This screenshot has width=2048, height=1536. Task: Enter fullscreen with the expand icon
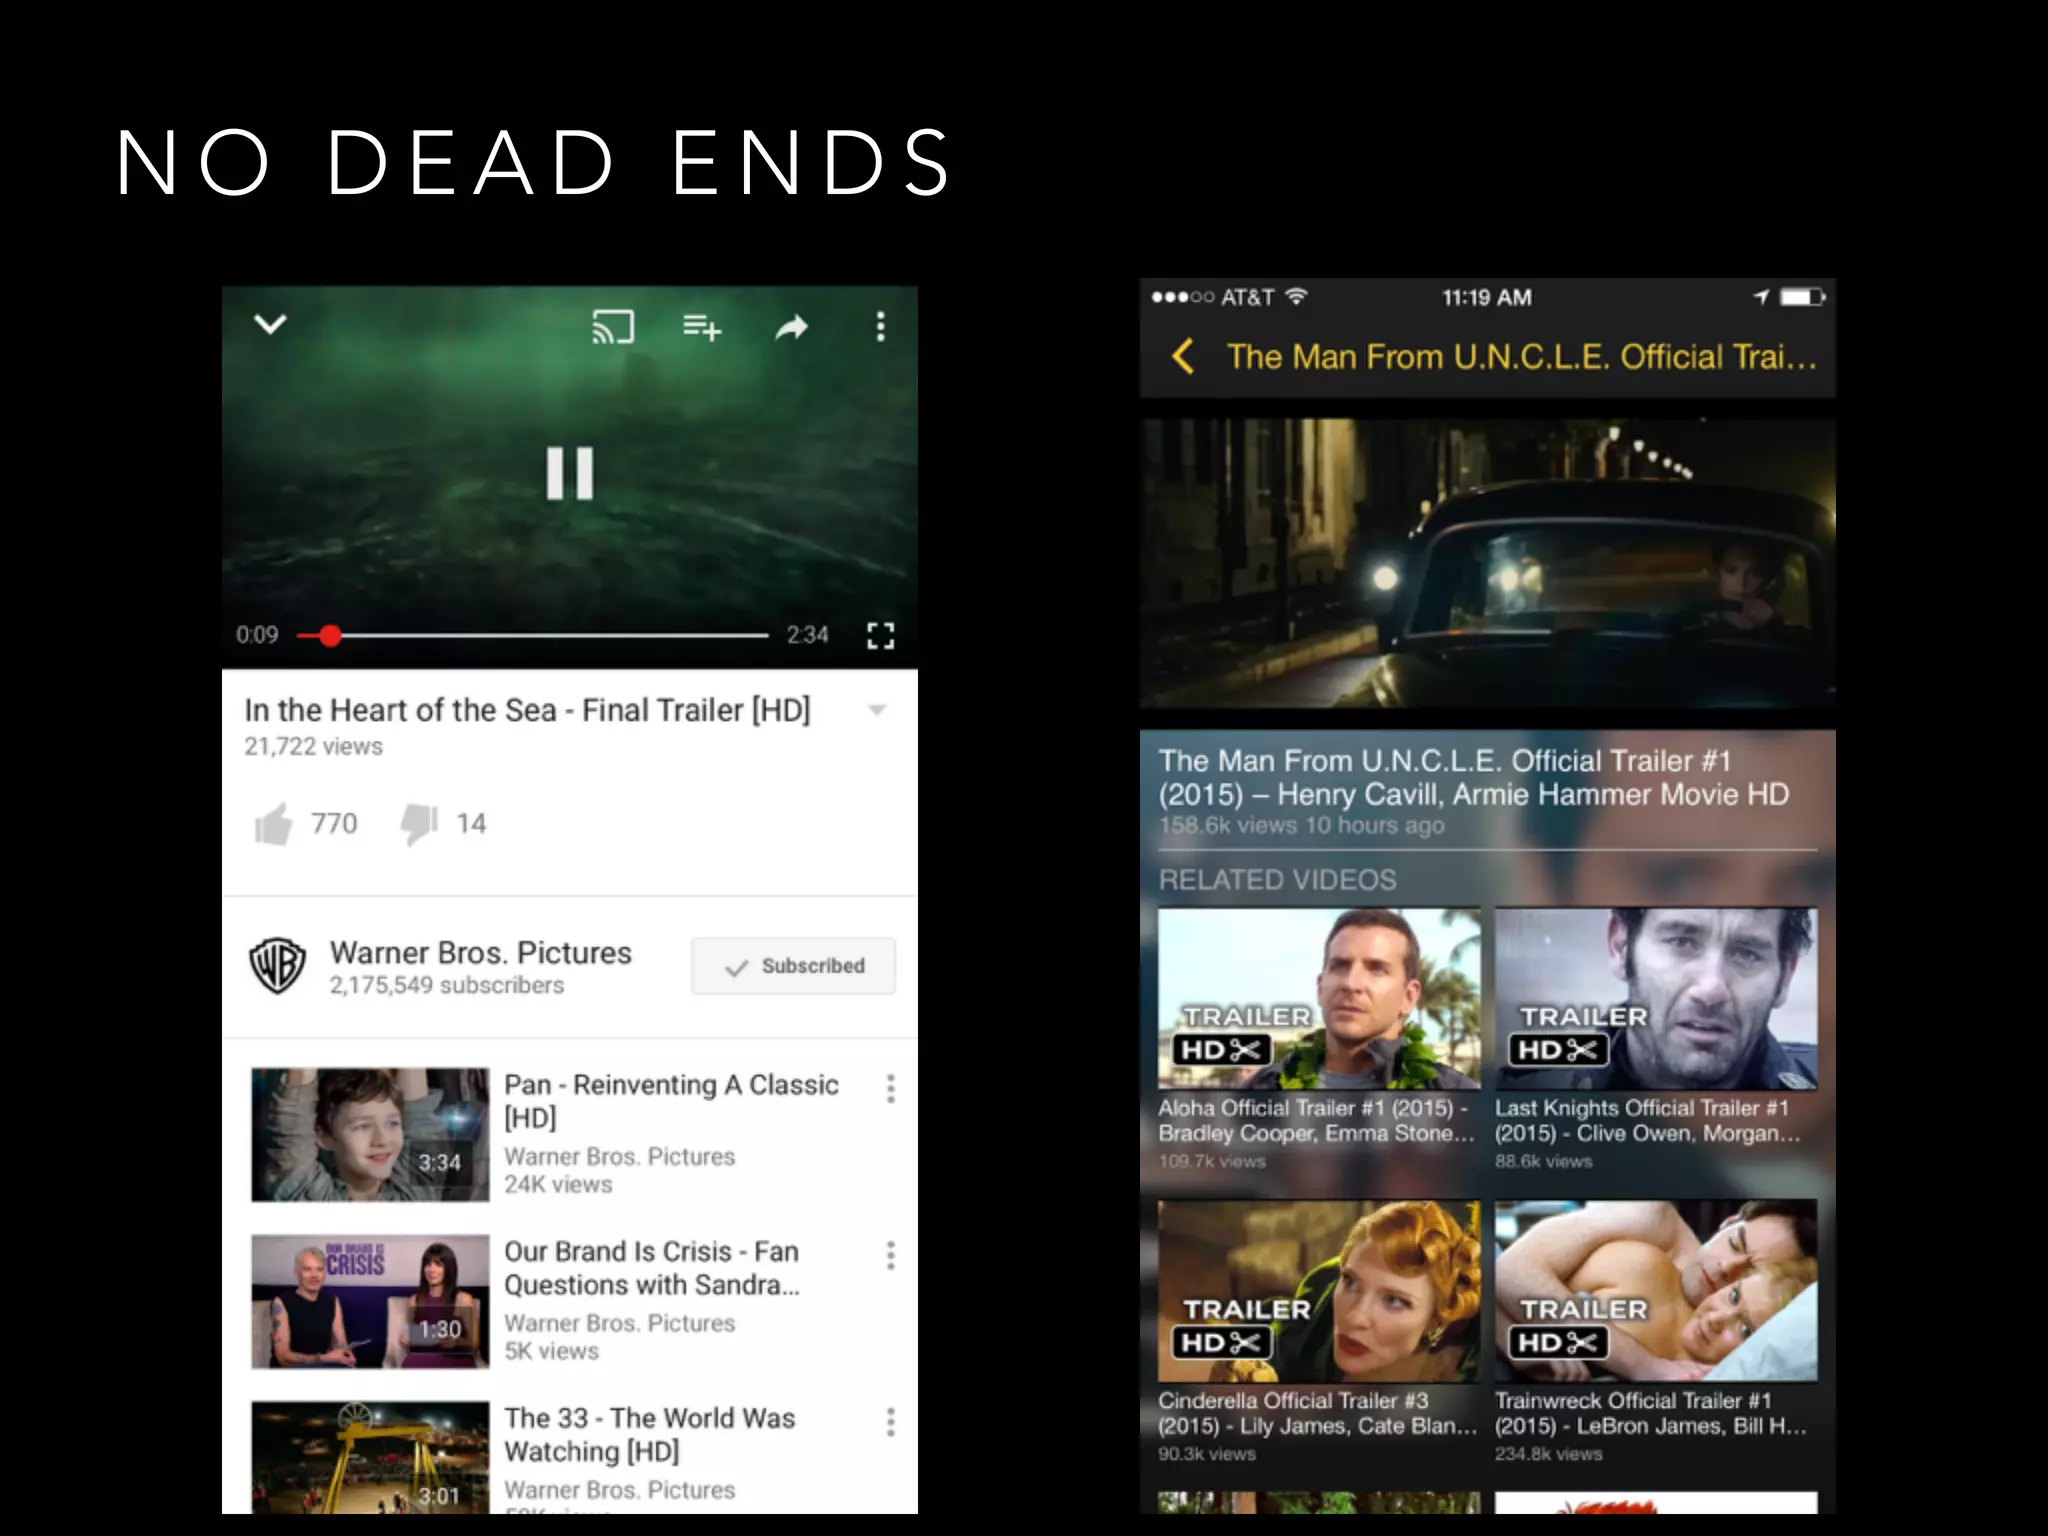click(x=880, y=635)
